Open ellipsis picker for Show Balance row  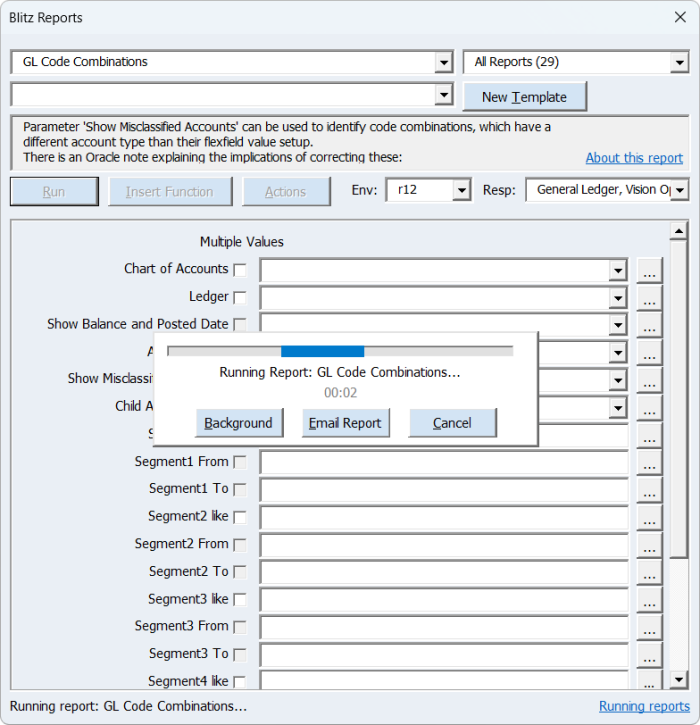pyautogui.click(x=649, y=325)
